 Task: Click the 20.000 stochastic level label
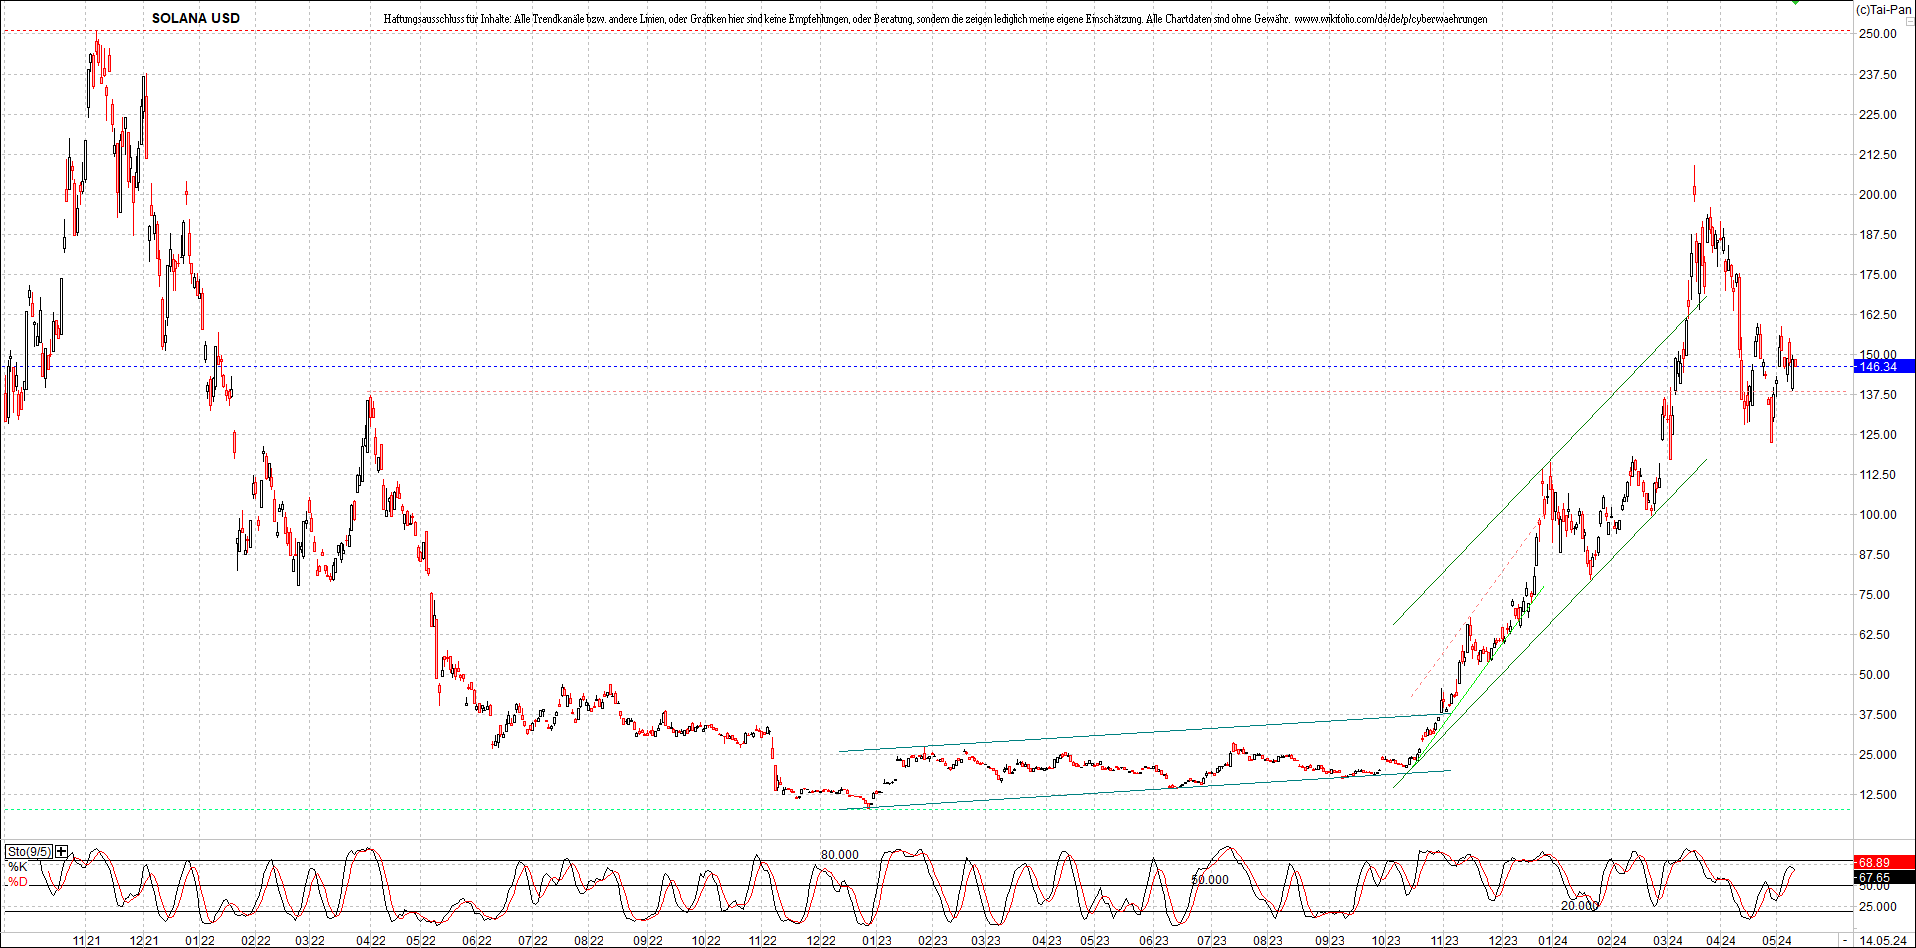pos(1580,906)
